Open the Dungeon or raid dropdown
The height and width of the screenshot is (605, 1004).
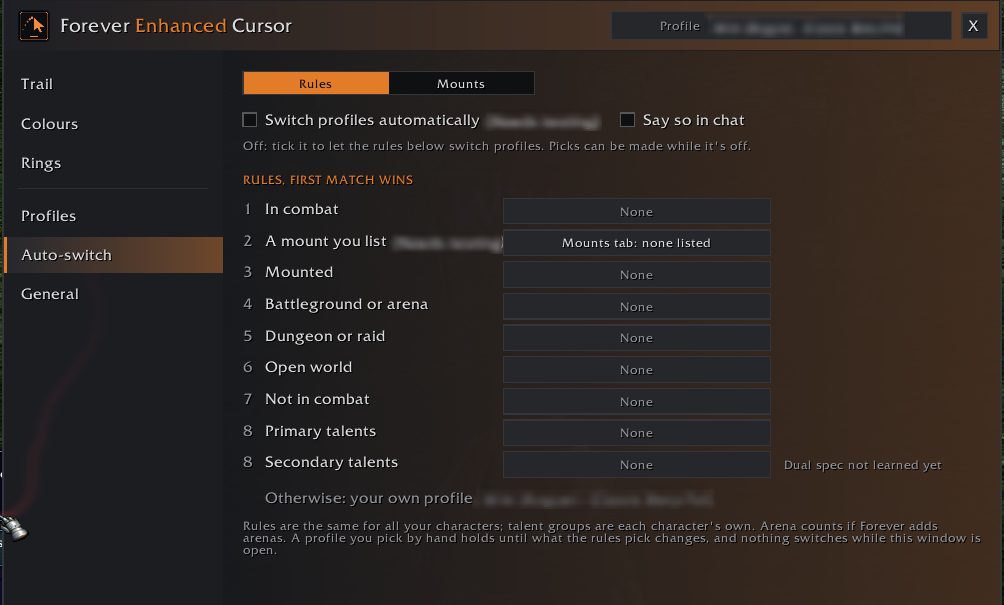tap(636, 337)
